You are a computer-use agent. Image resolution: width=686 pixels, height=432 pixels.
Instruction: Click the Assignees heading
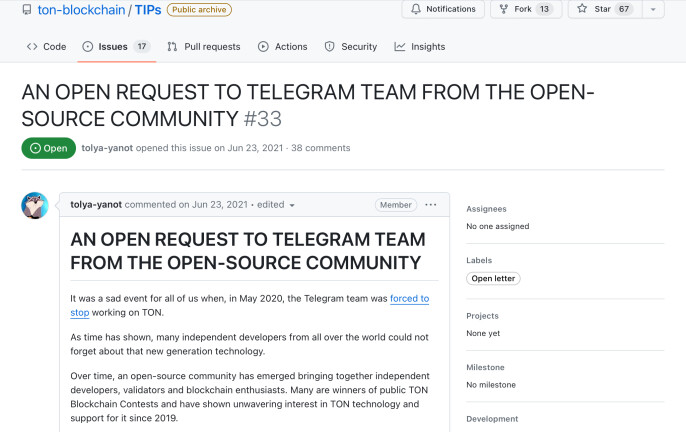[486, 209]
